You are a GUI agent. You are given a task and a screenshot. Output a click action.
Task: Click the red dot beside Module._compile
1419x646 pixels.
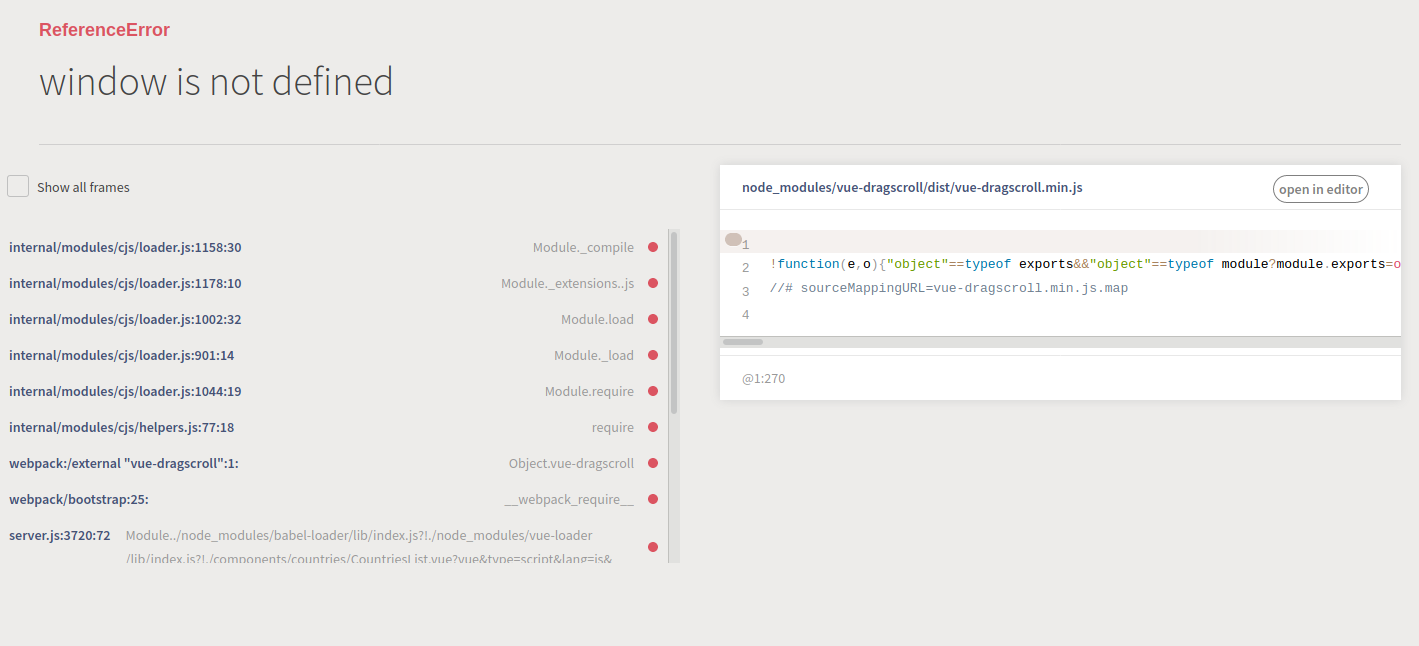[x=653, y=247]
